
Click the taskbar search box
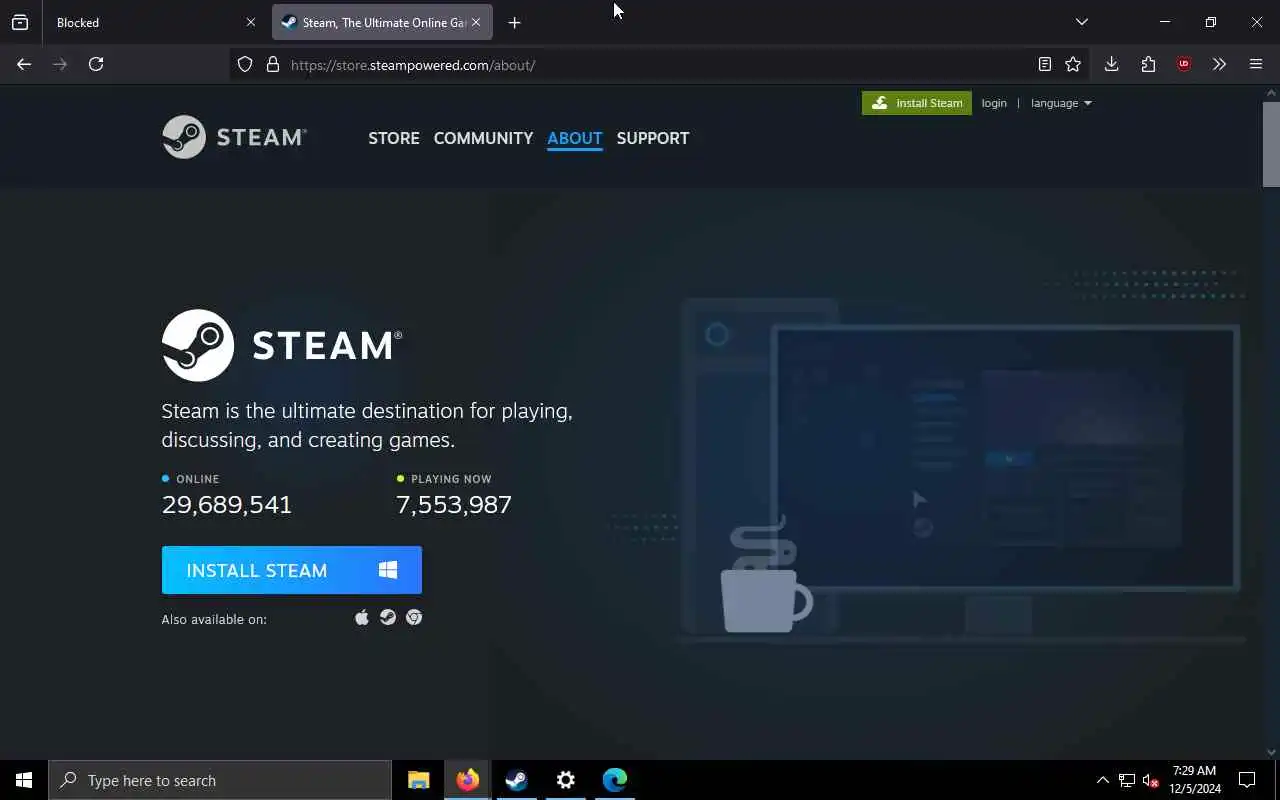point(220,780)
